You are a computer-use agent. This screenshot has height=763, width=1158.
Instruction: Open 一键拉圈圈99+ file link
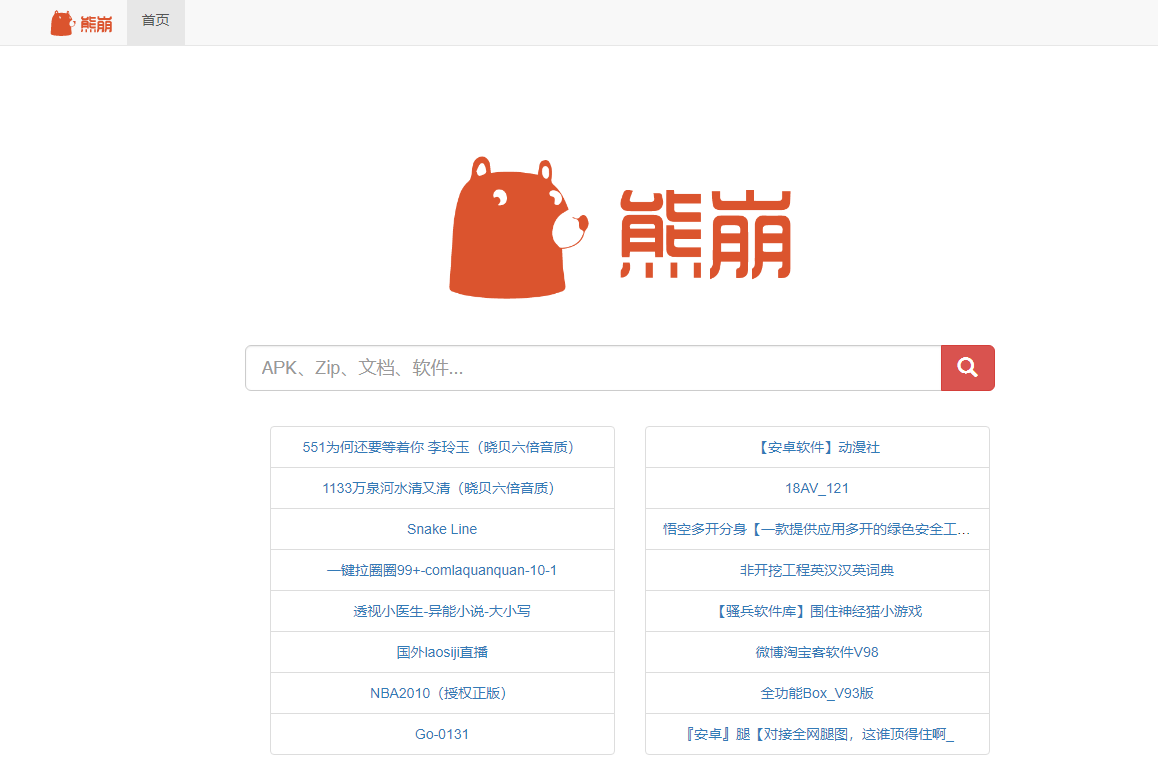coord(442,570)
